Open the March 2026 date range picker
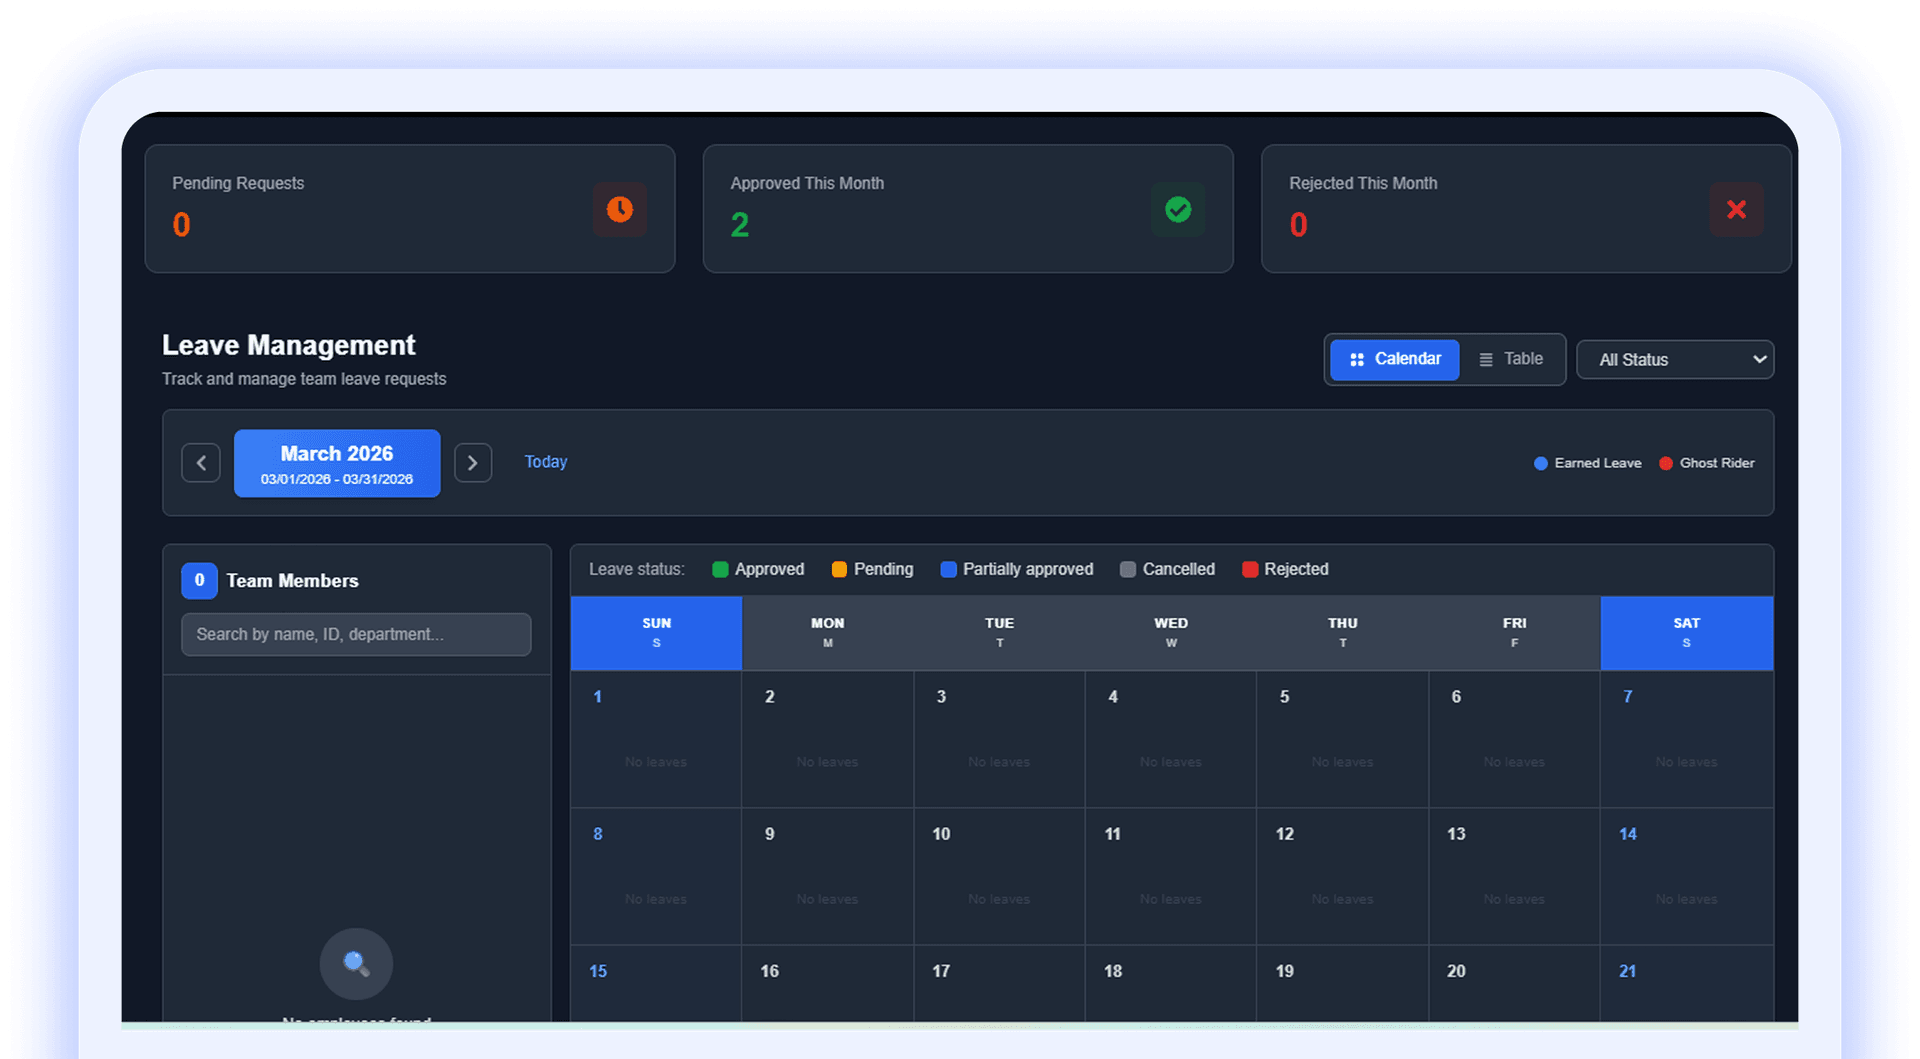 336,462
